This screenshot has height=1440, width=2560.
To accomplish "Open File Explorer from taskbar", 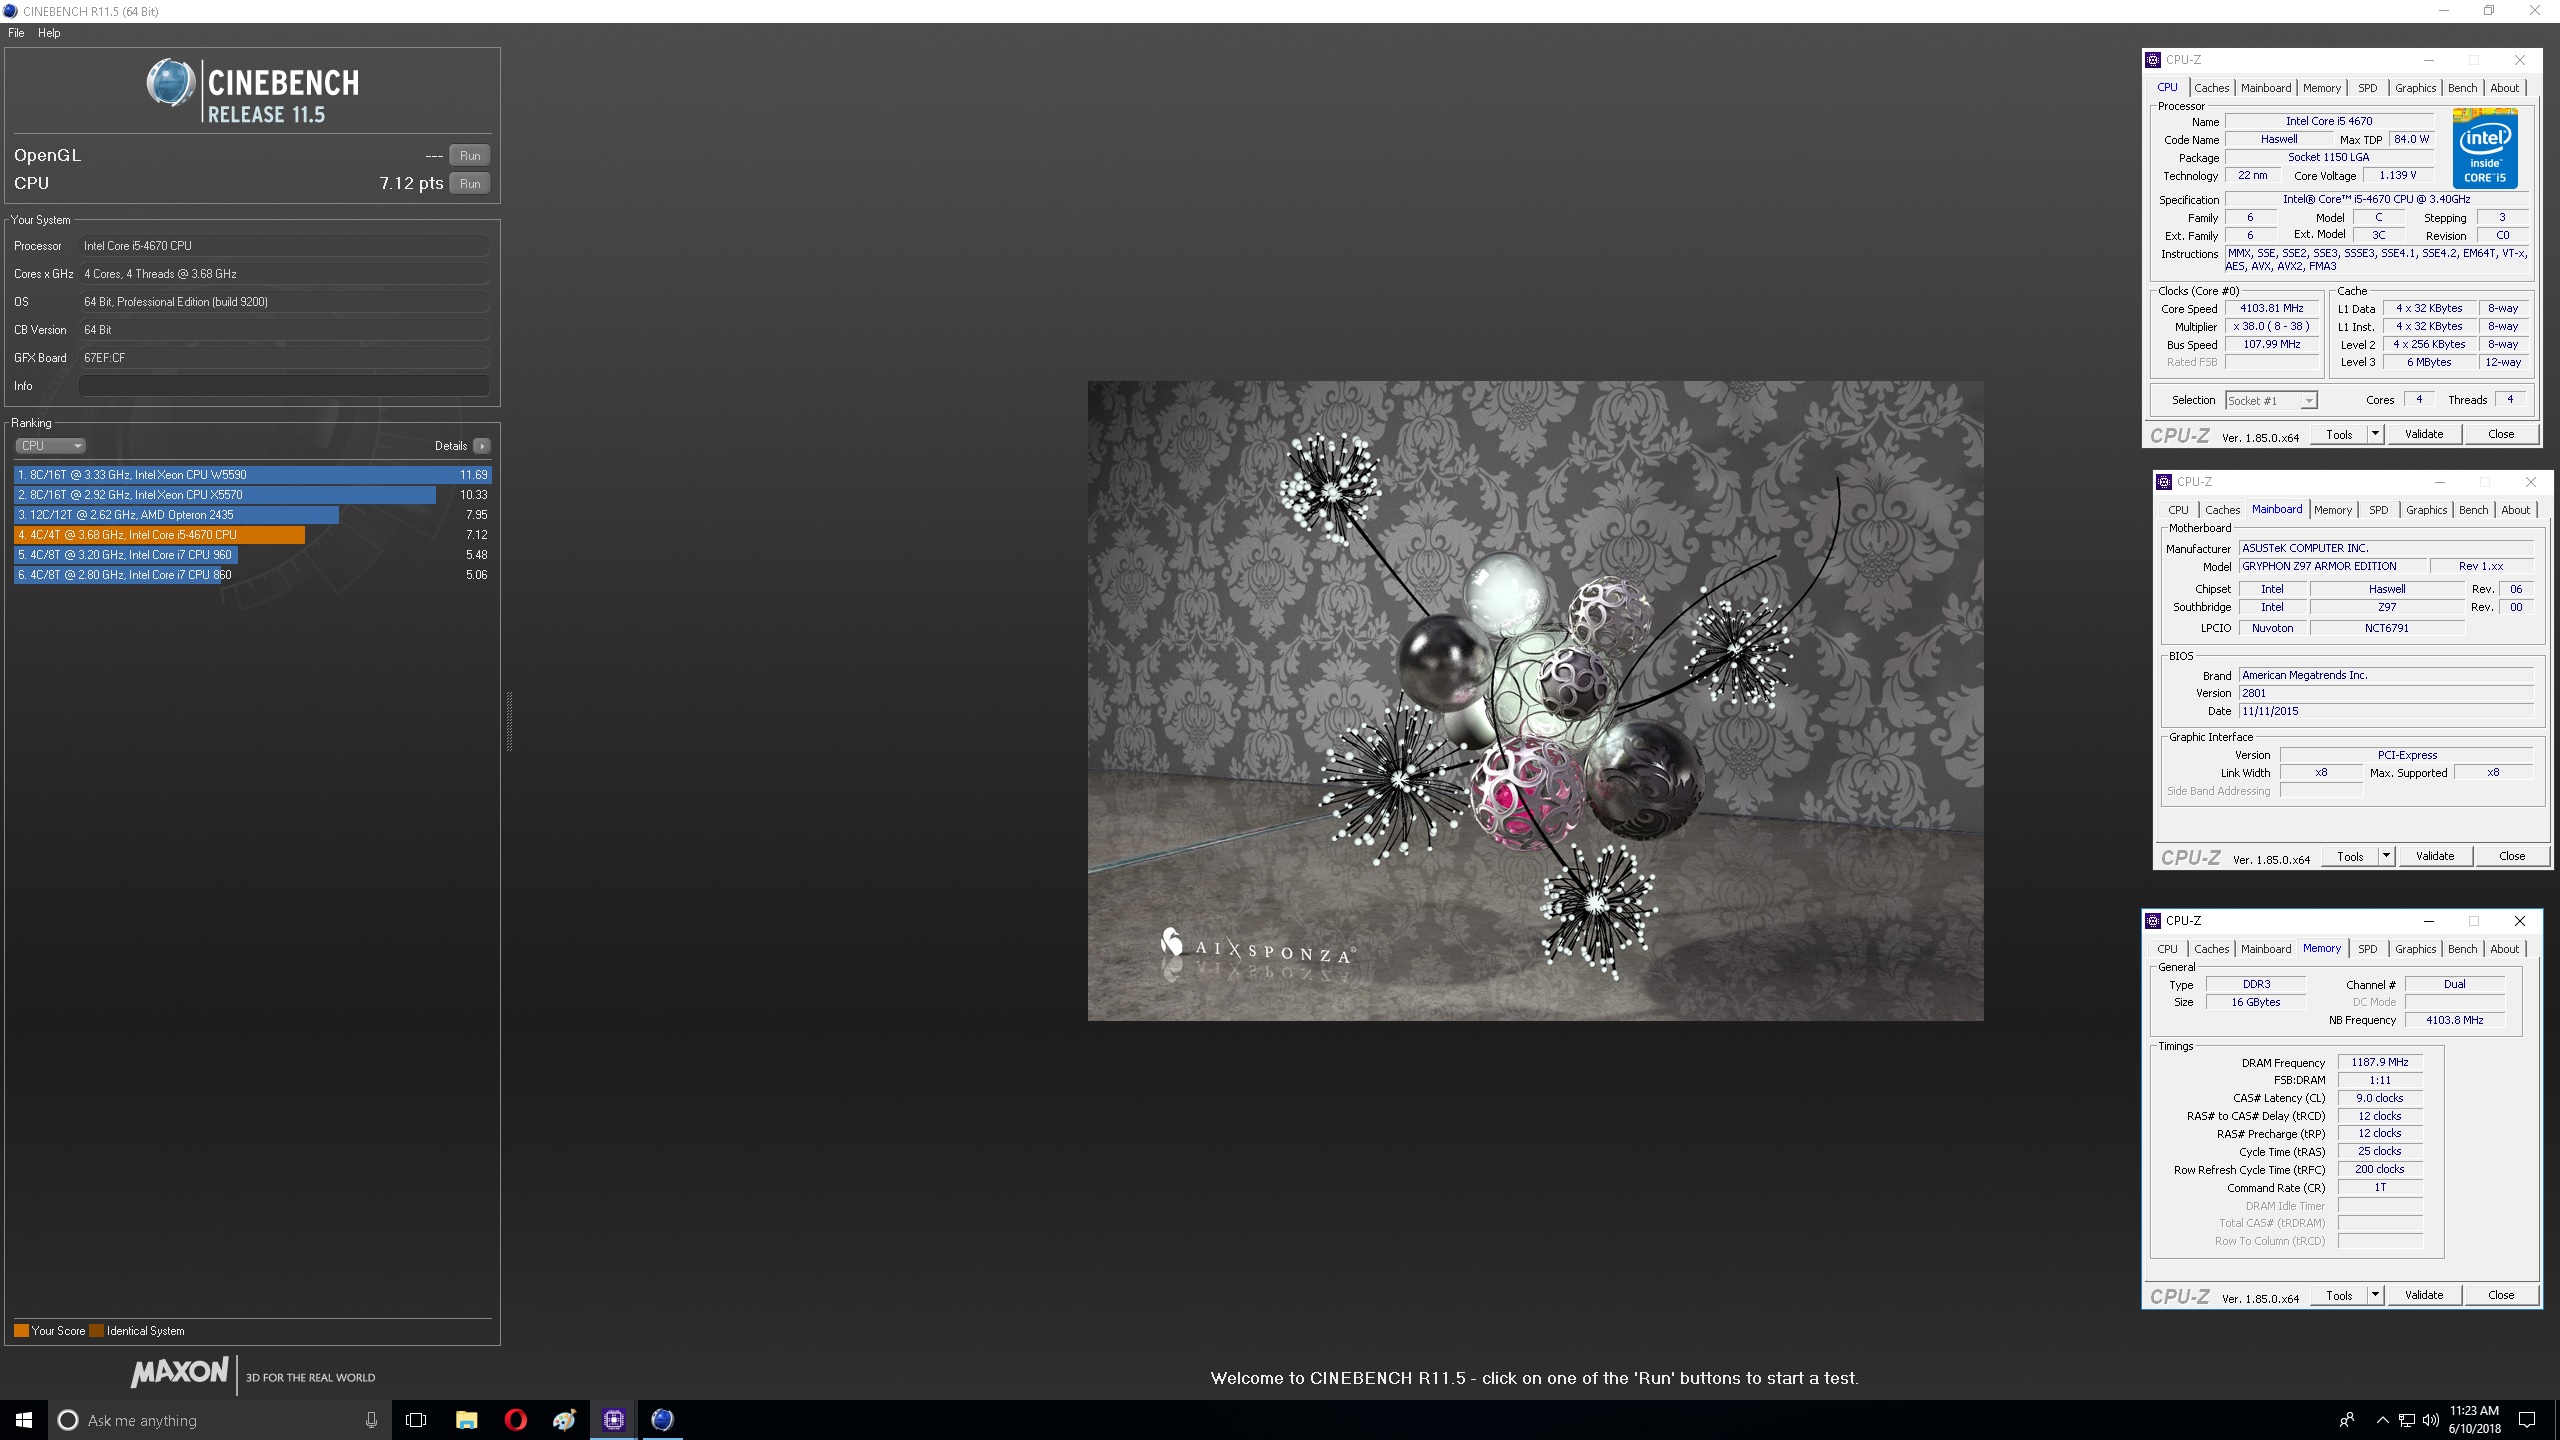I will 466,1420.
